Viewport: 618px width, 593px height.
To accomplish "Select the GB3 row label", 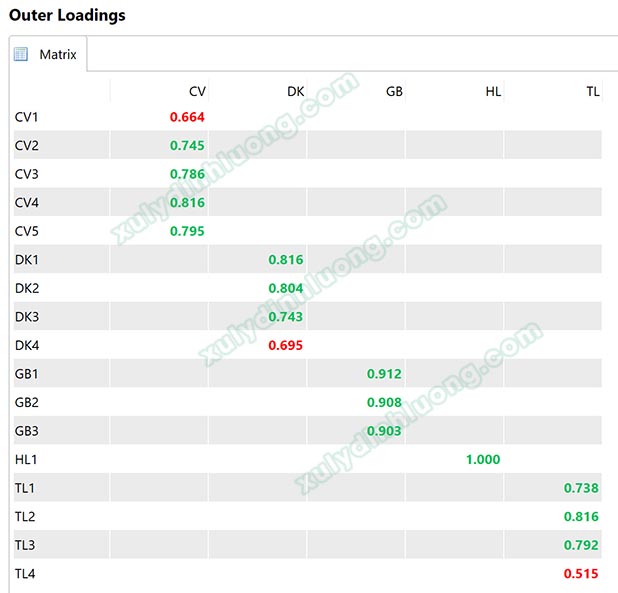I will pyautogui.click(x=27, y=431).
